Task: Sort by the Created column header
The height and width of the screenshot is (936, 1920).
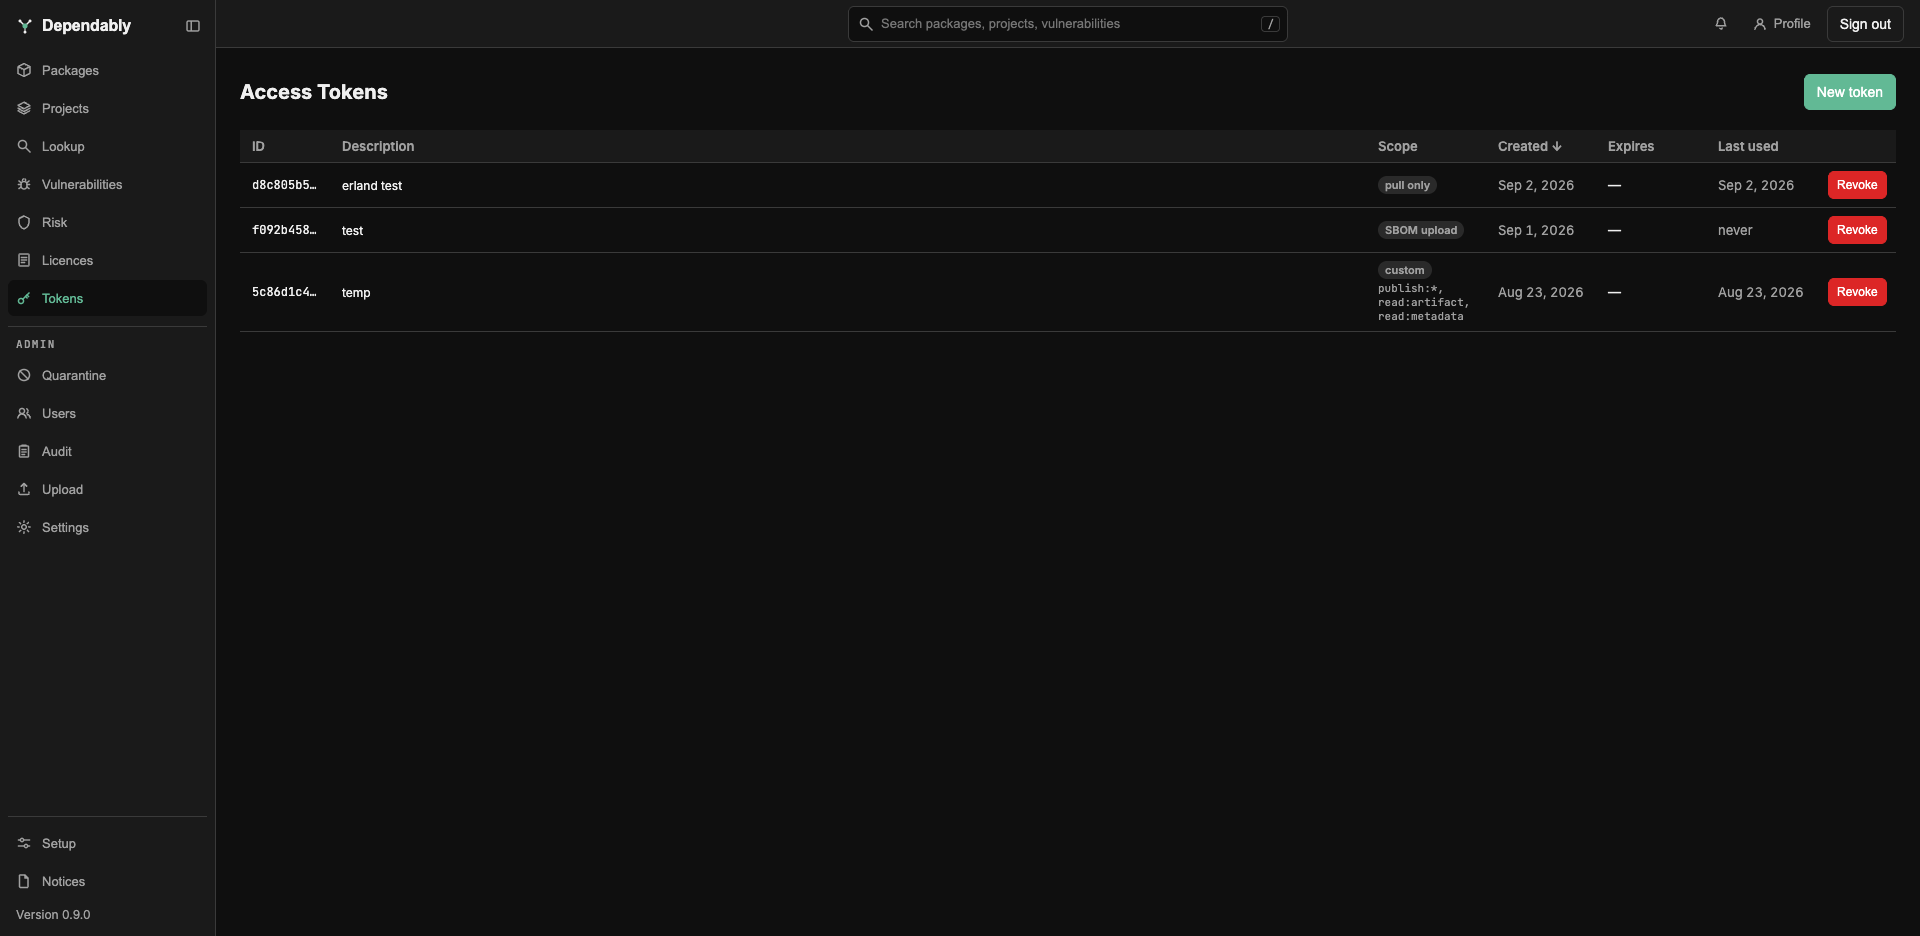Action: [x=1529, y=146]
